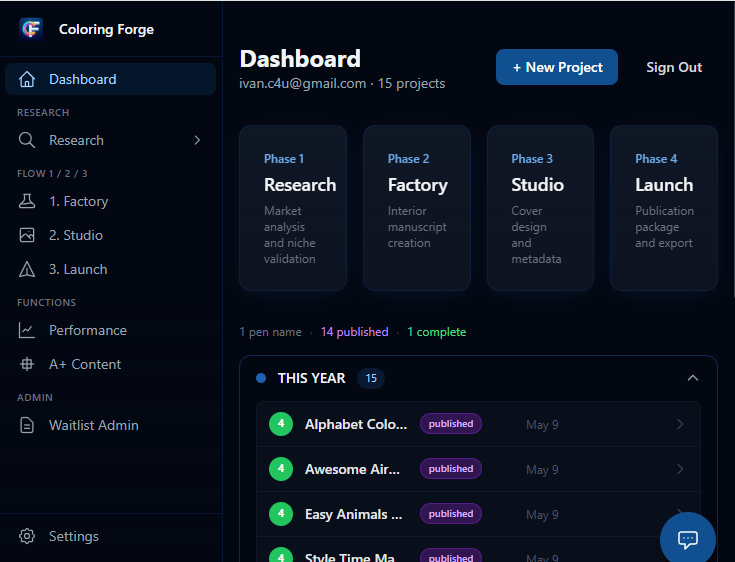Click the Research magnifier icon
735x562 pixels.
(27, 140)
